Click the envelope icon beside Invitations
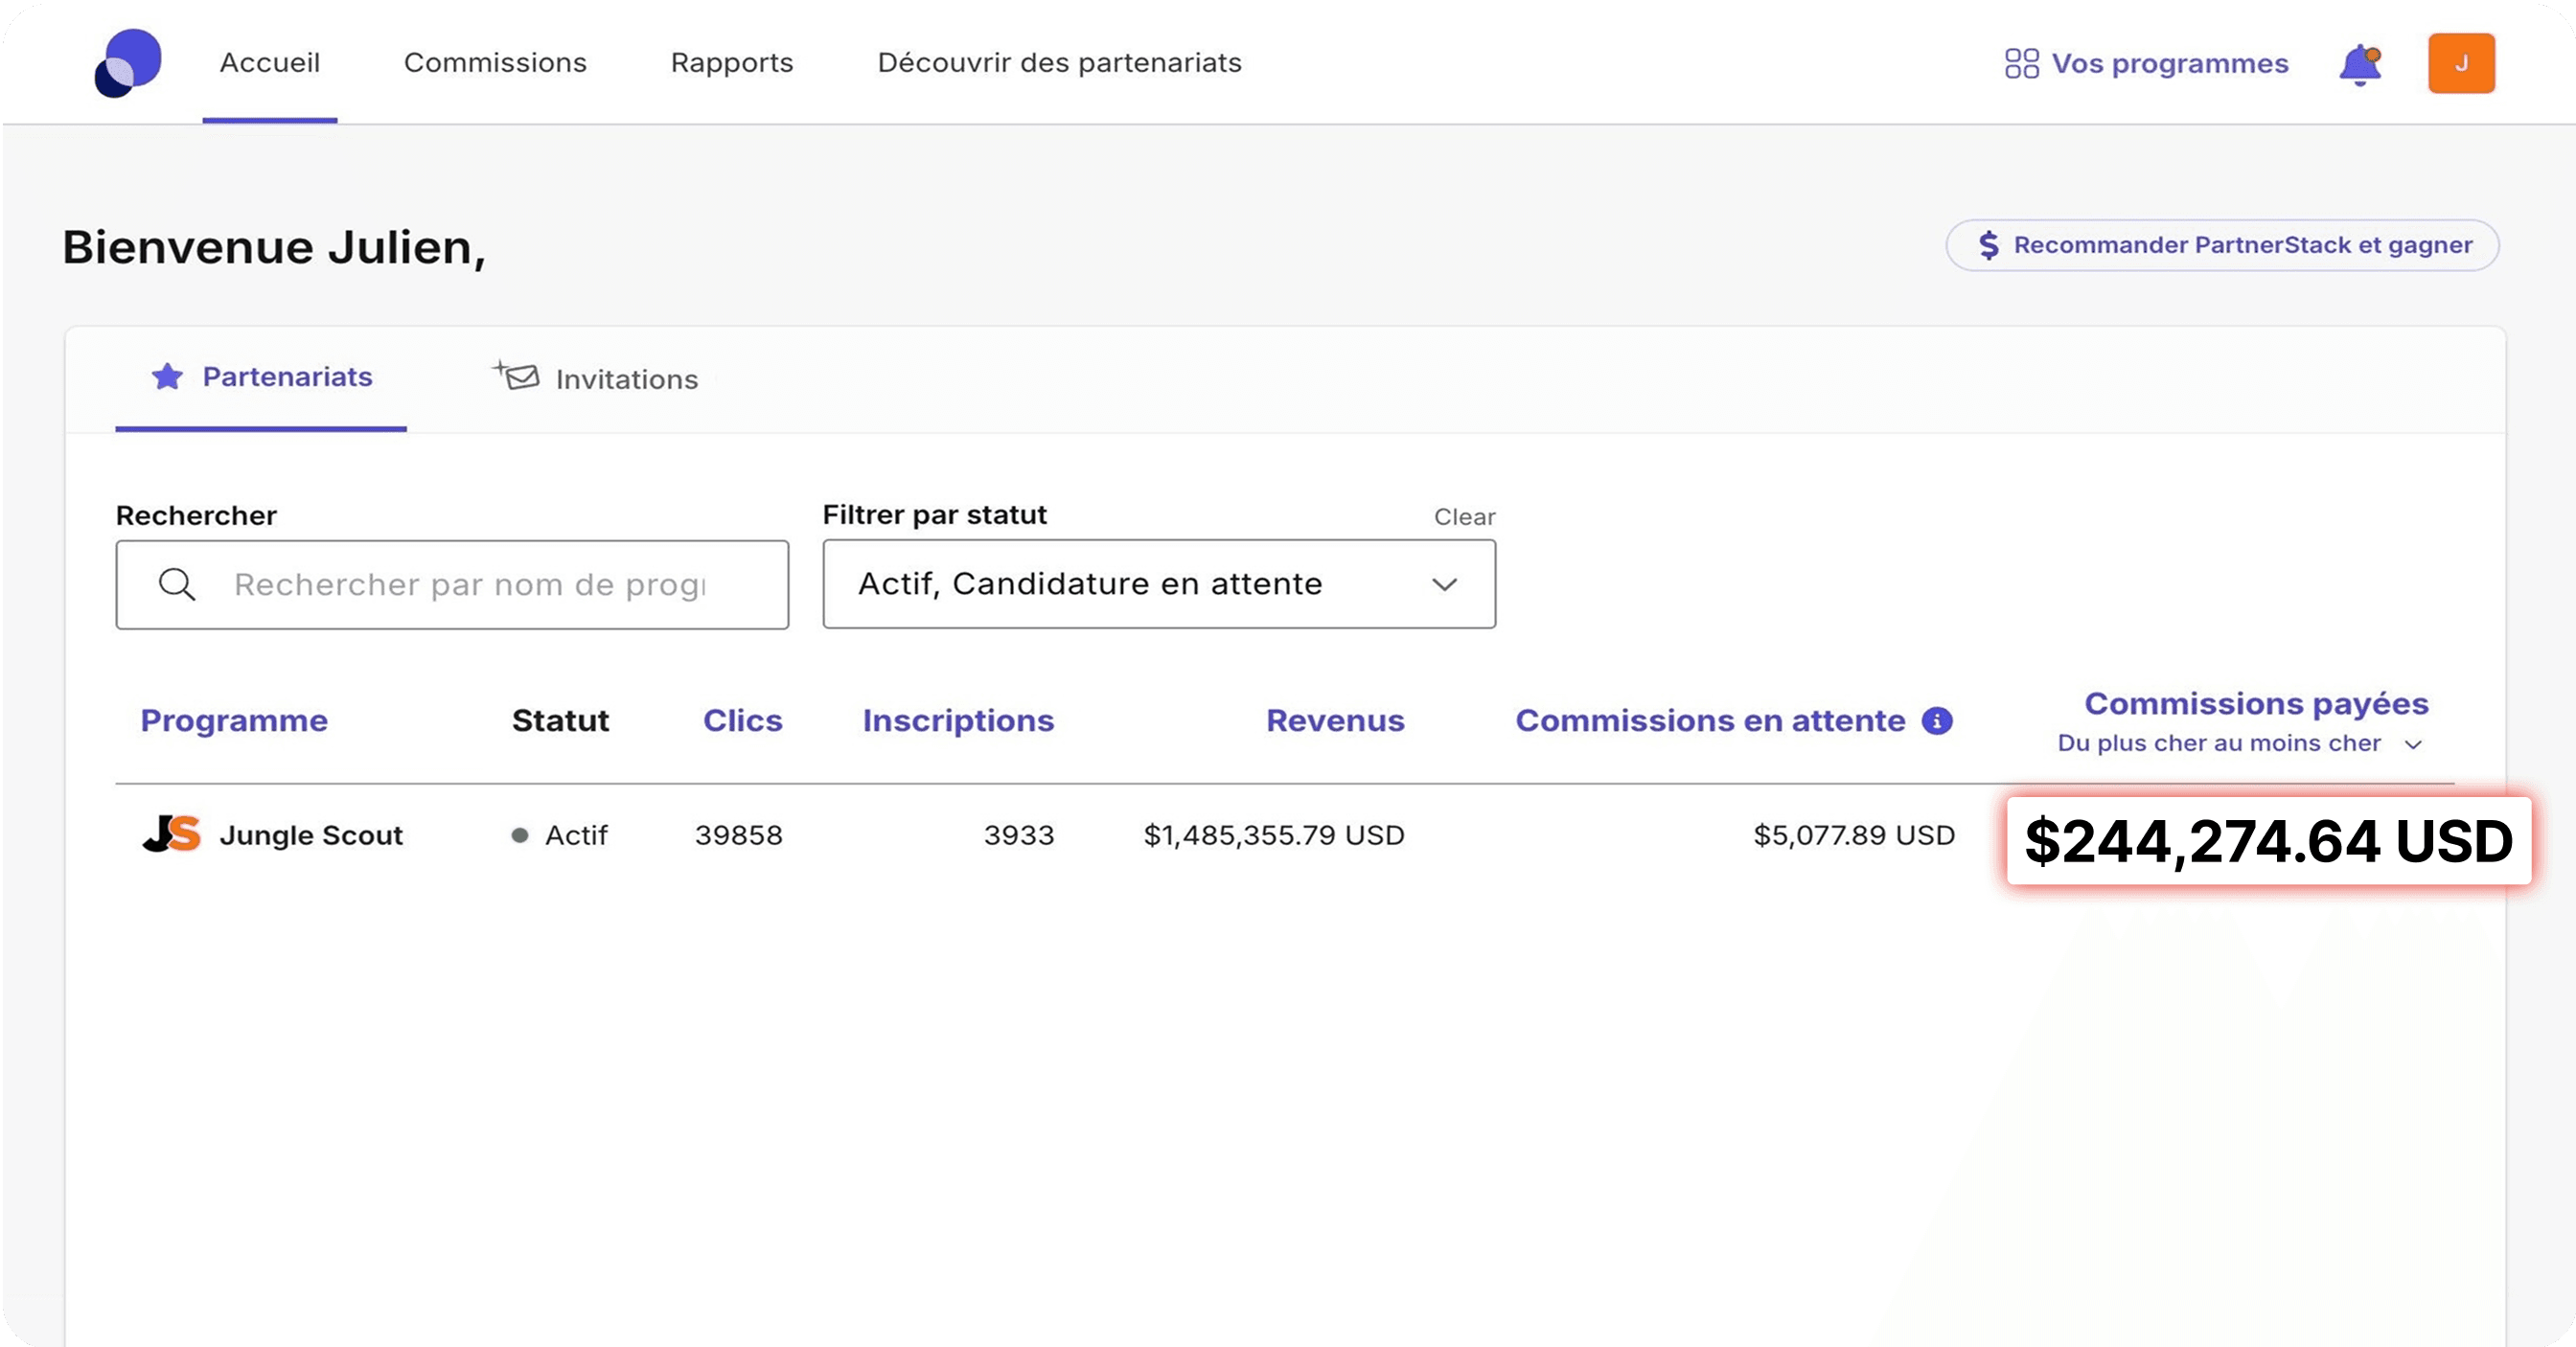This screenshot has height=1347, width=2576. pyautogui.click(x=517, y=376)
